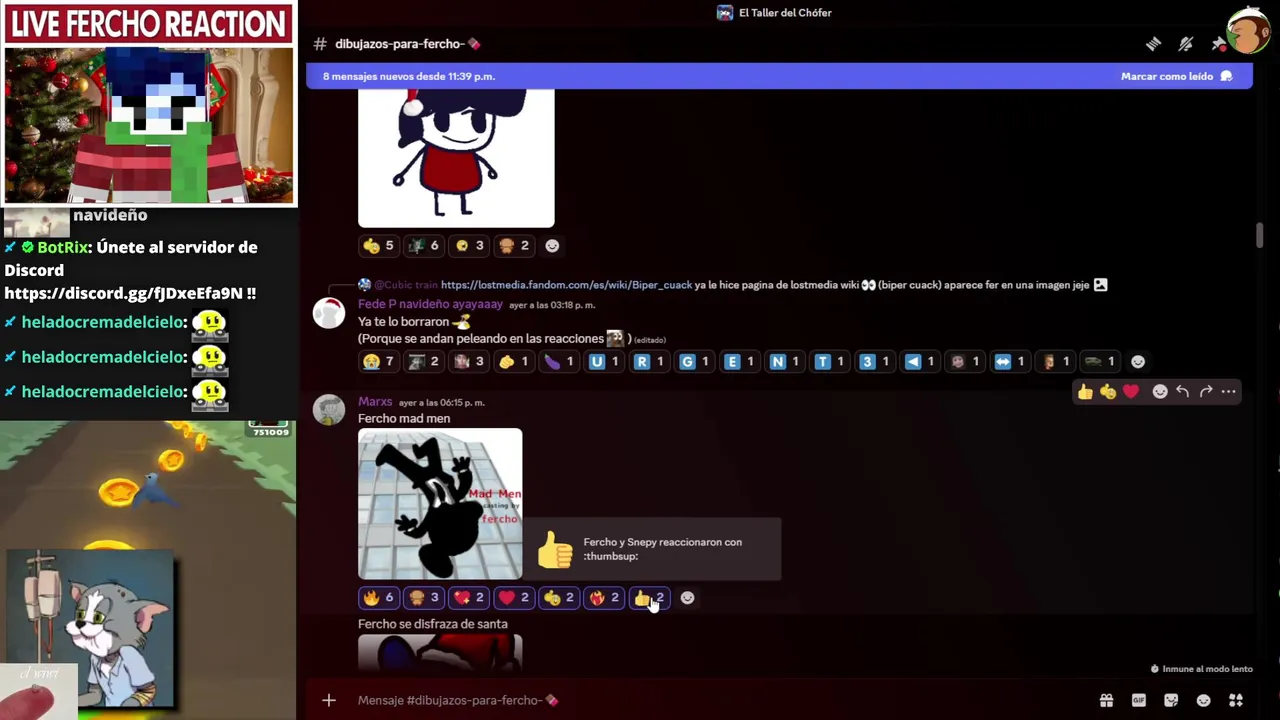Open sticker picker icon
The width and height of the screenshot is (1280, 720).
(x=1171, y=700)
